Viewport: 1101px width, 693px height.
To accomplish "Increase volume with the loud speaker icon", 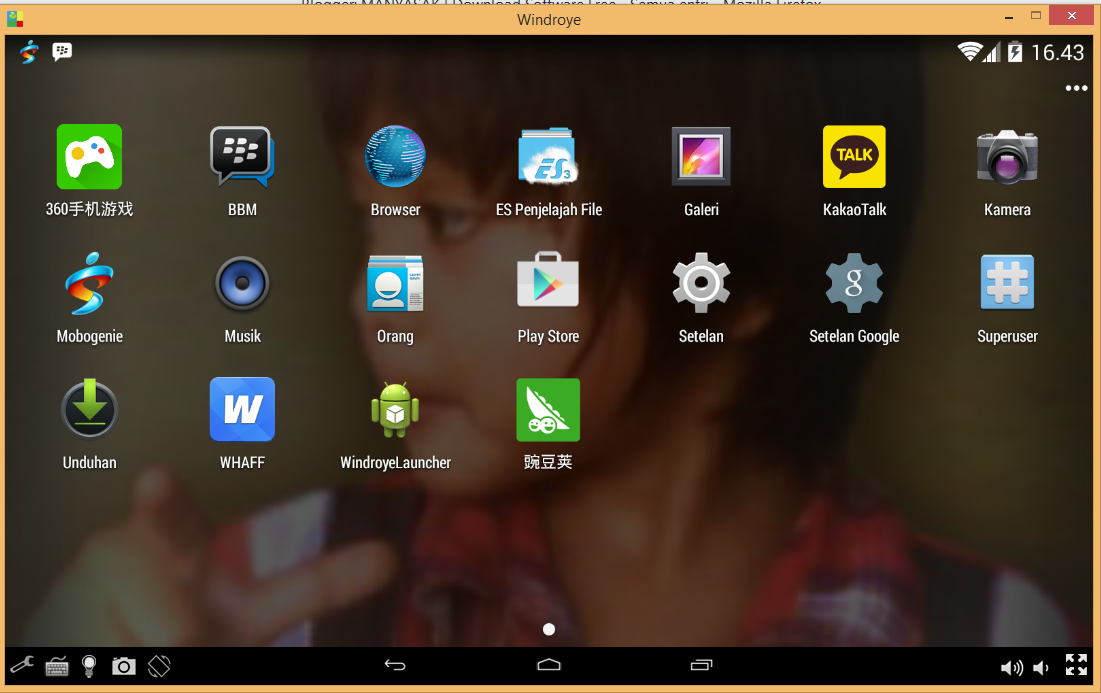I will tap(1011, 668).
